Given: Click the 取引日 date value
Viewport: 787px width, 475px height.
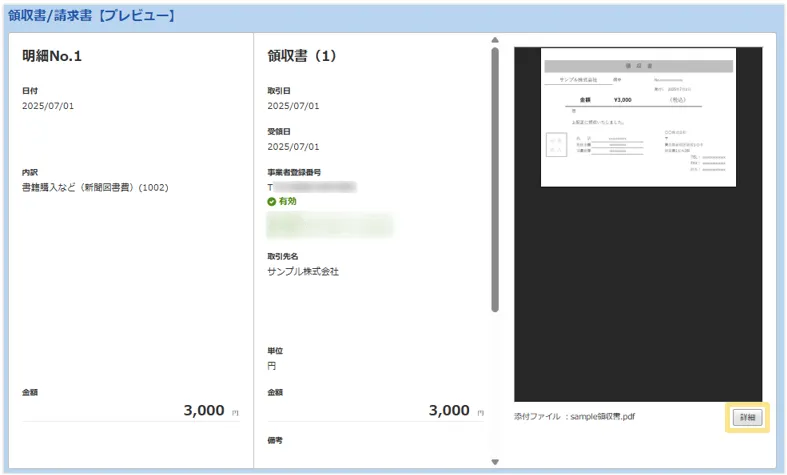Looking at the screenshot, I should 293,105.
